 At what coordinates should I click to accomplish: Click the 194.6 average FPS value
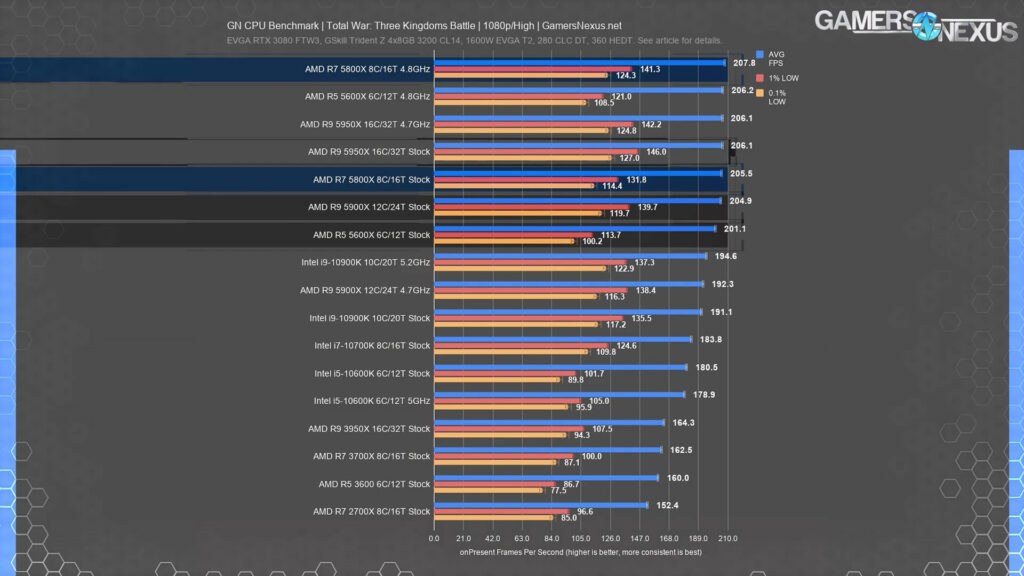click(x=726, y=257)
